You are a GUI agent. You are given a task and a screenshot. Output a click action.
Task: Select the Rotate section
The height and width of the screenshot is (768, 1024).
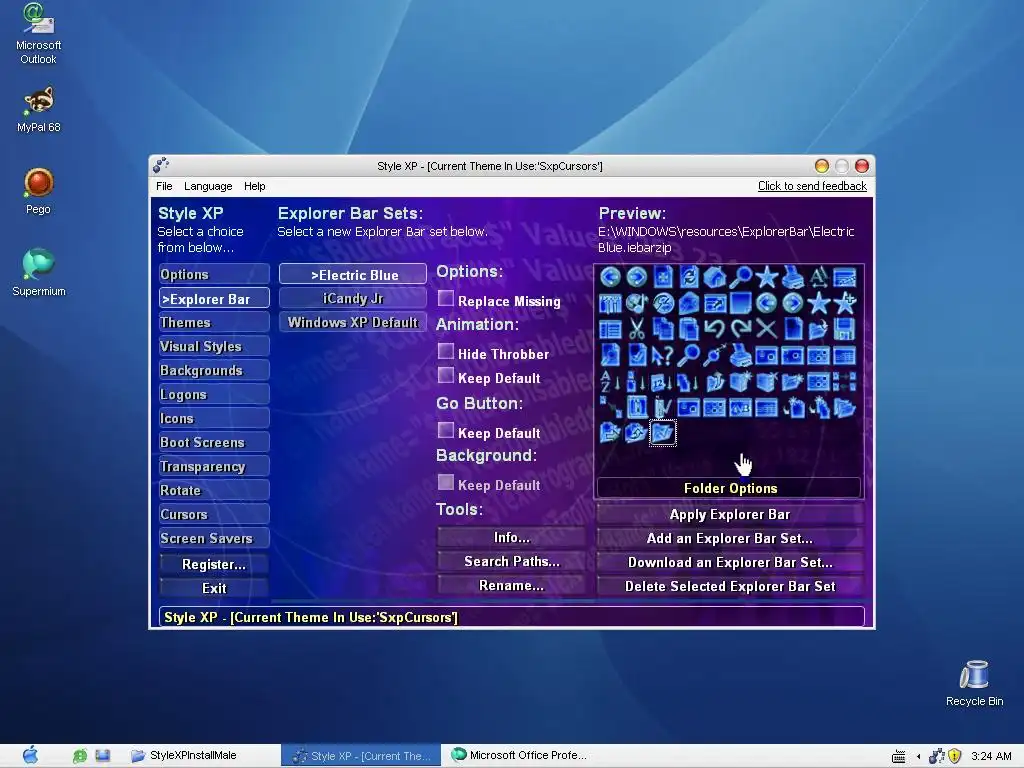coord(214,490)
